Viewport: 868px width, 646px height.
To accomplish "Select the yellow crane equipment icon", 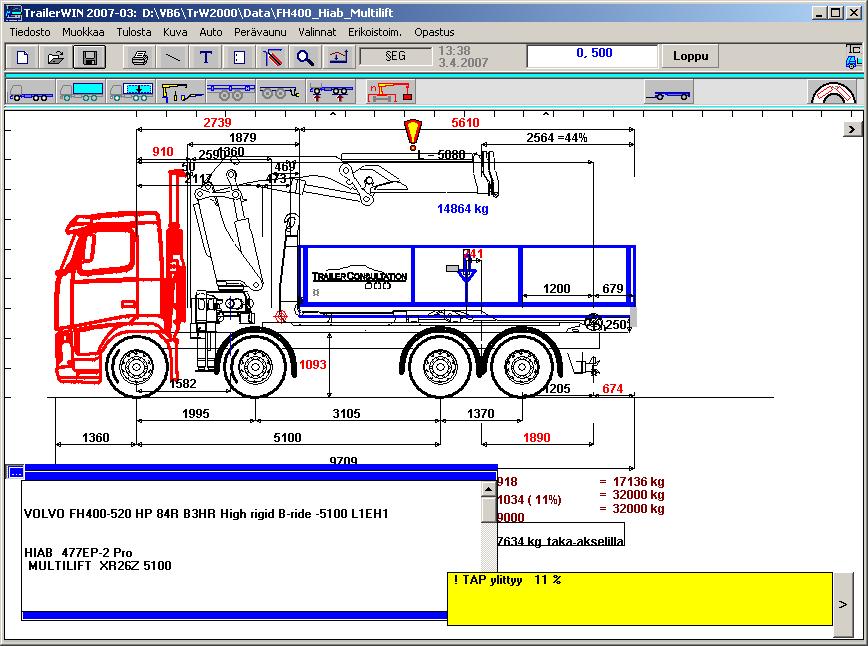I will pyautogui.click(x=181, y=92).
